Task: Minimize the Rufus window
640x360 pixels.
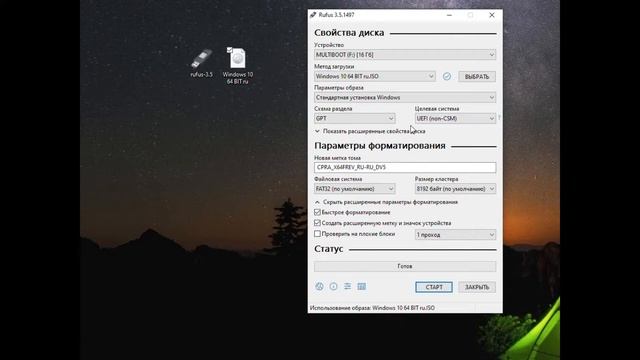Action: (x=449, y=15)
